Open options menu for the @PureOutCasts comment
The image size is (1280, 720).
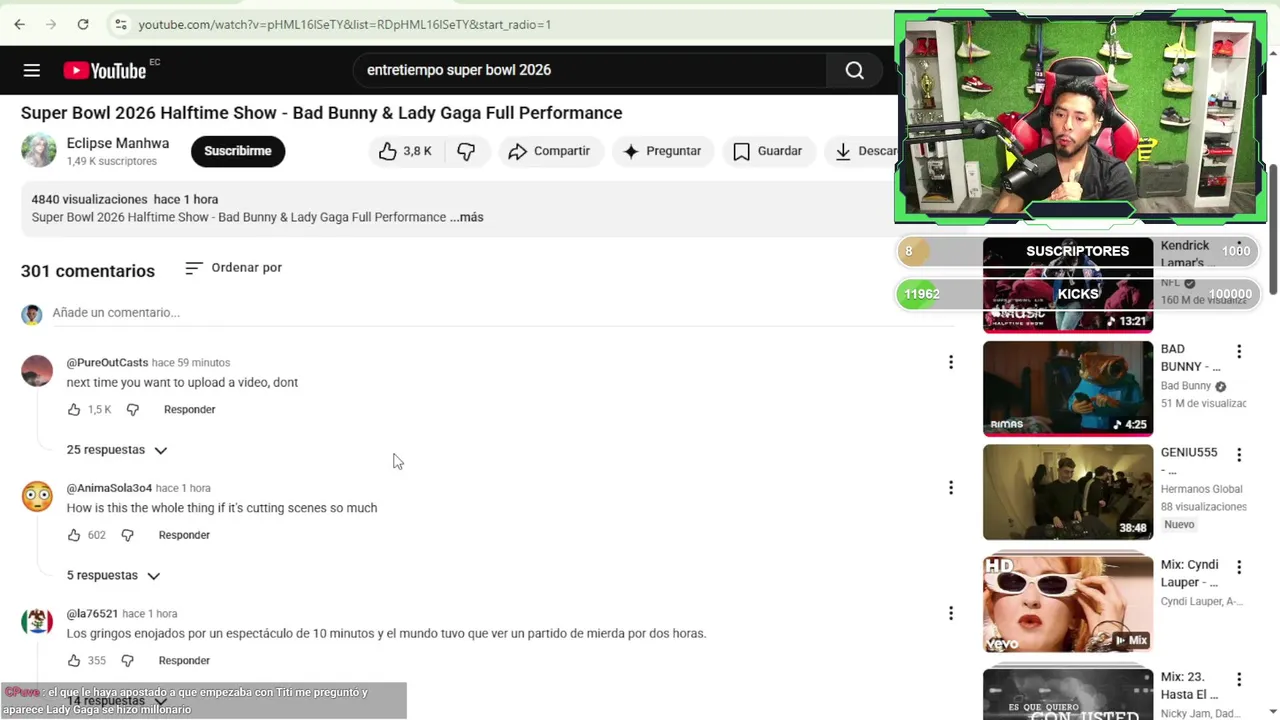(x=951, y=362)
